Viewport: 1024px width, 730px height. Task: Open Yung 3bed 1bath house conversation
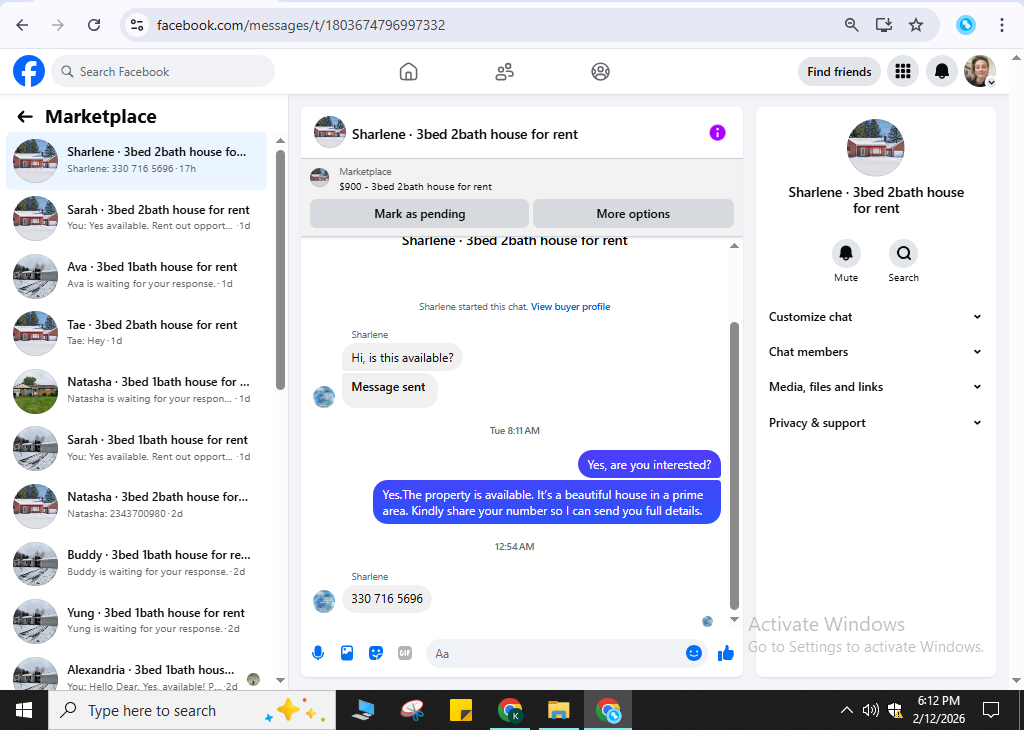pyautogui.click(x=136, y=620)
